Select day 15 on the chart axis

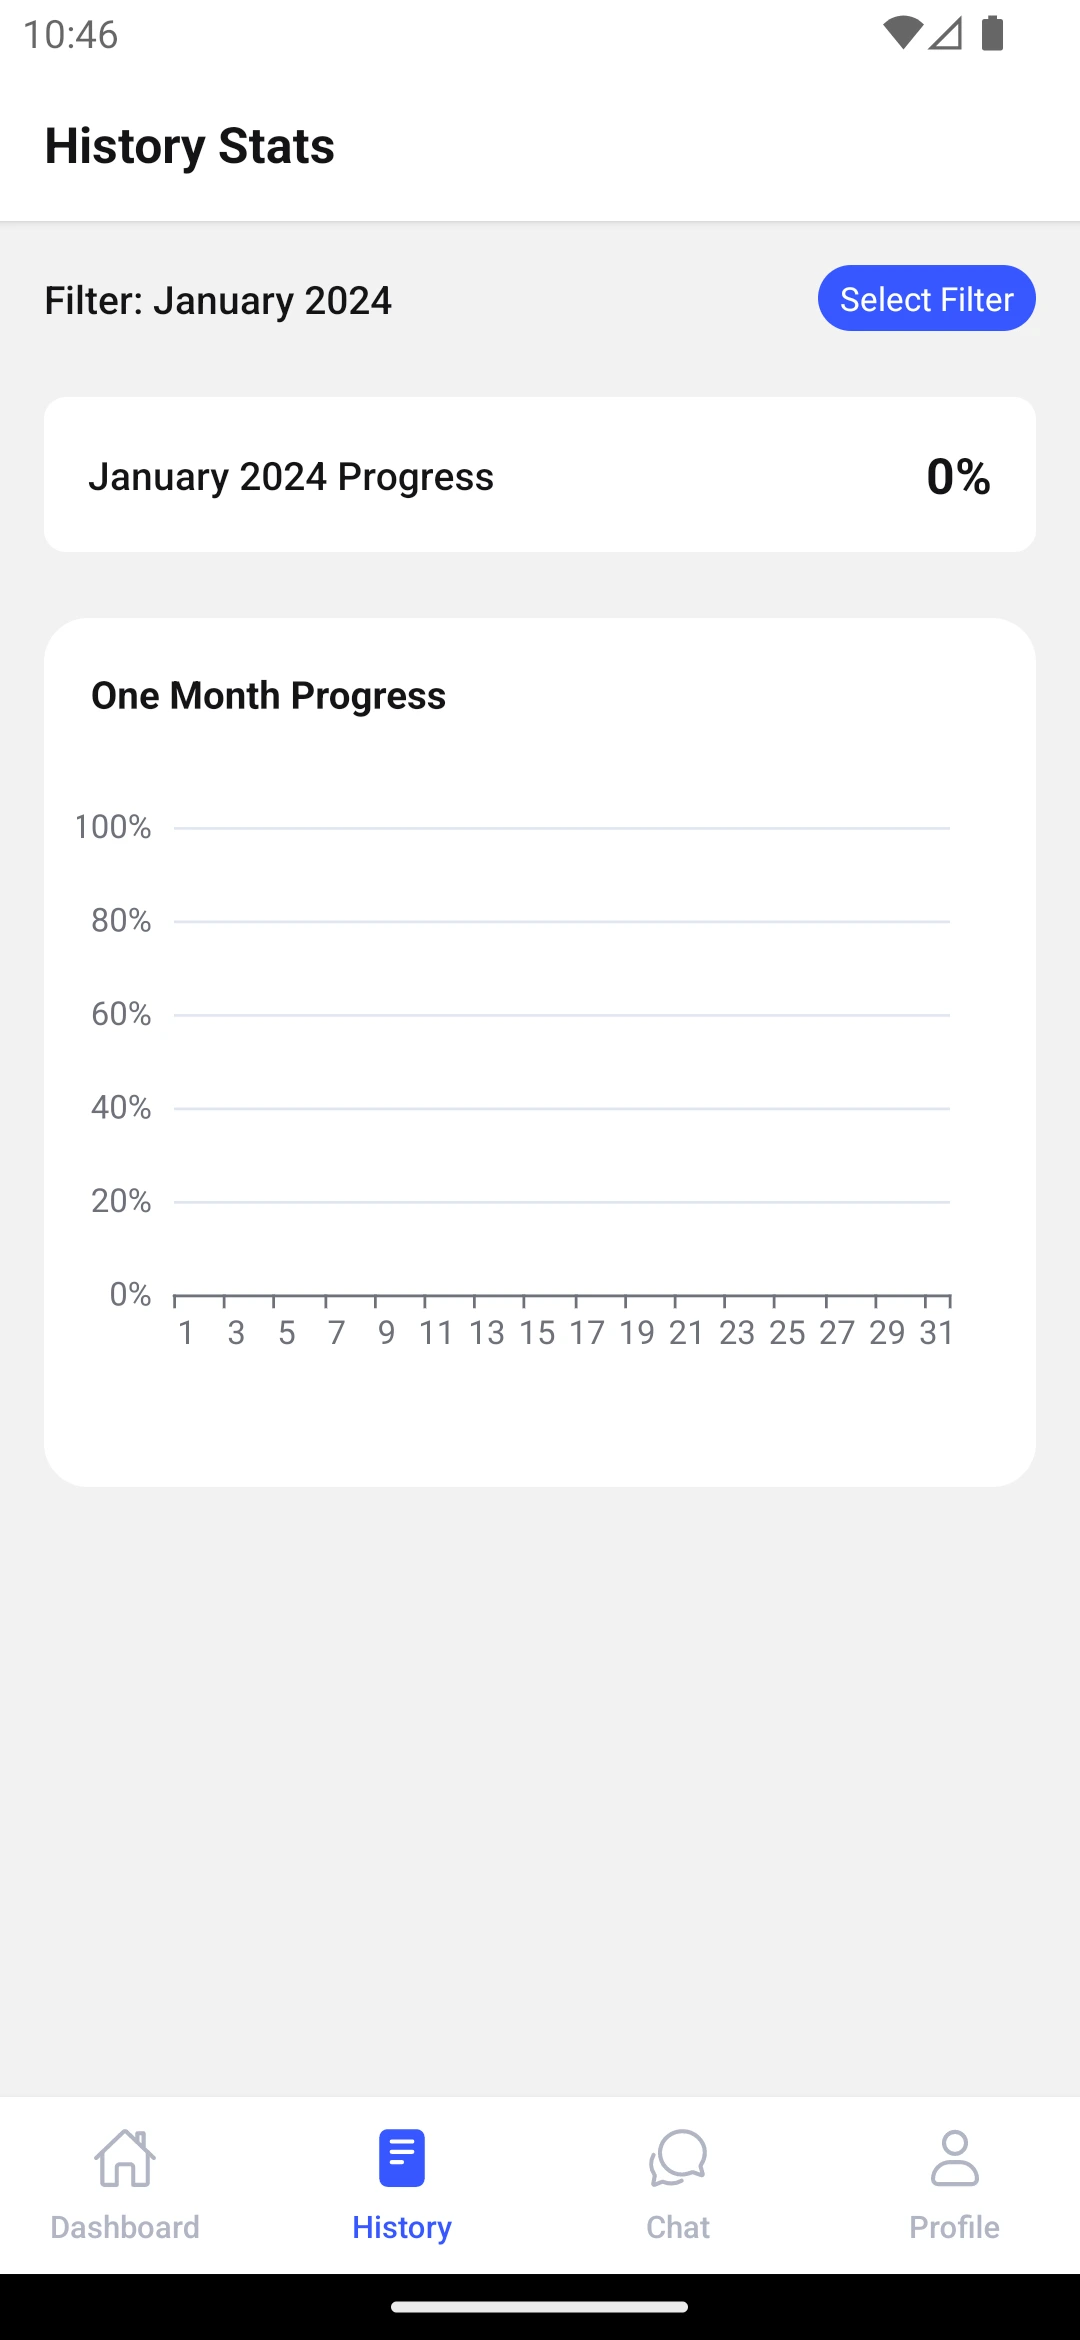[x=537, y=1333]
